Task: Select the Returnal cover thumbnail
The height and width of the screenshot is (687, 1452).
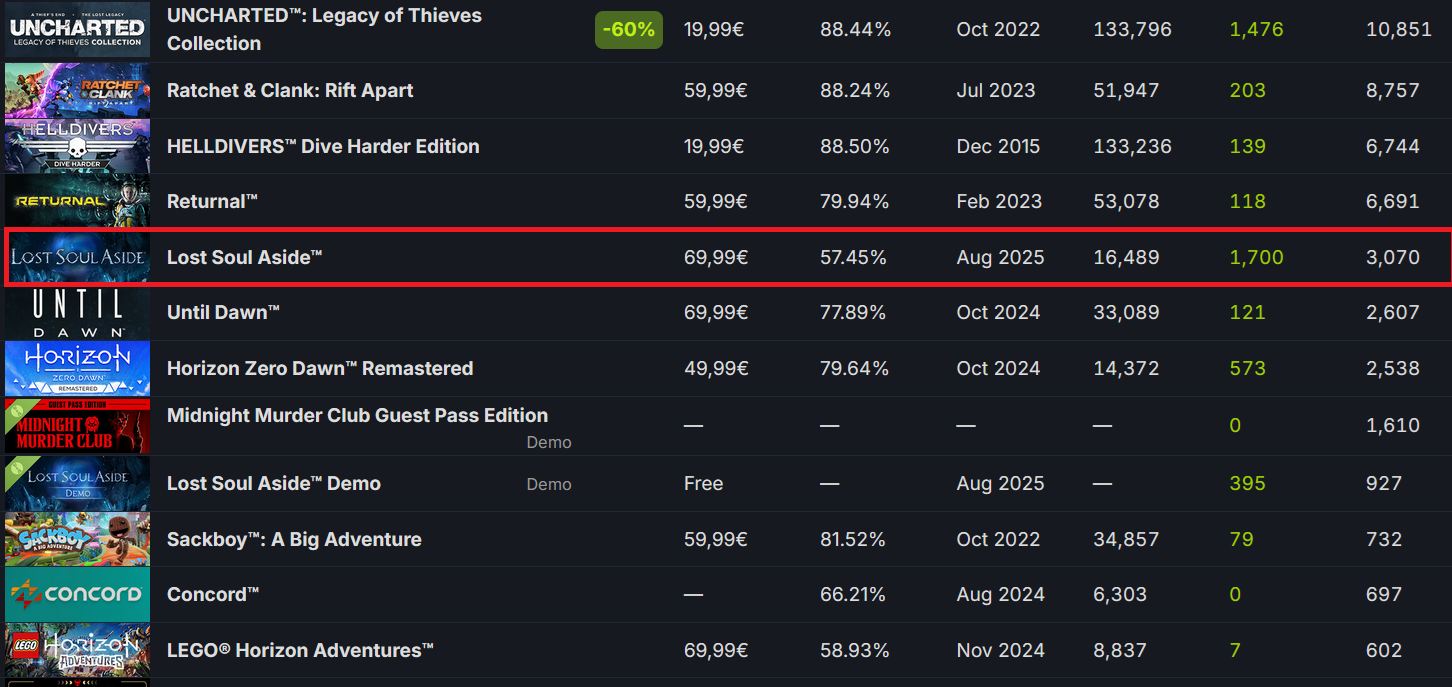Action: click(77, 201)
